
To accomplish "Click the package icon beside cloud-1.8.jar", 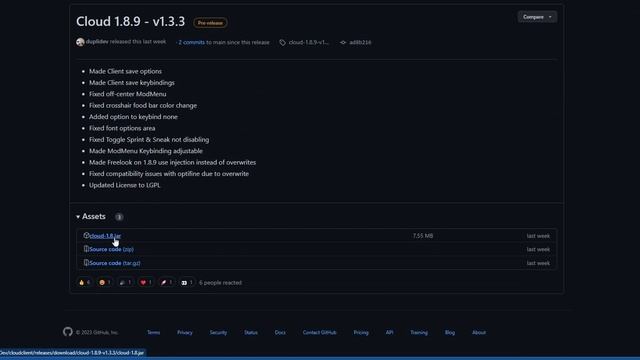I will pos(86,236).
